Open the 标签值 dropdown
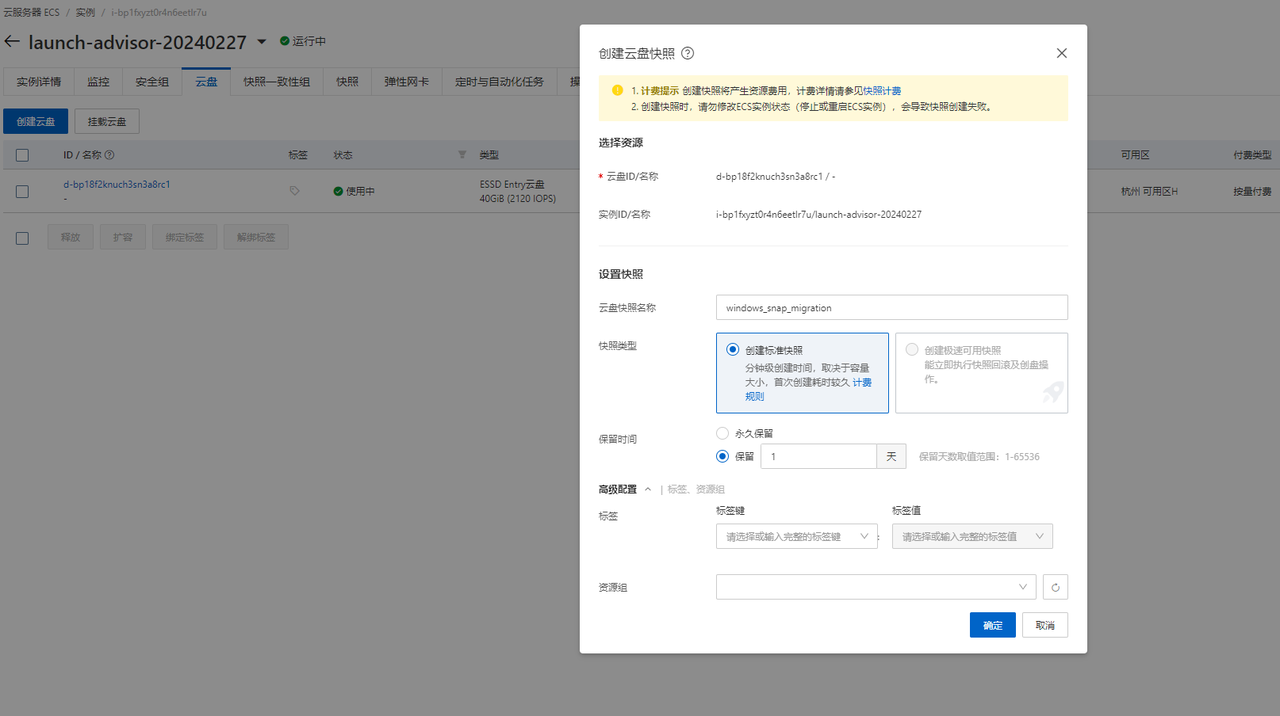The width and height of the screenshot is (1280, 716). 972,536
